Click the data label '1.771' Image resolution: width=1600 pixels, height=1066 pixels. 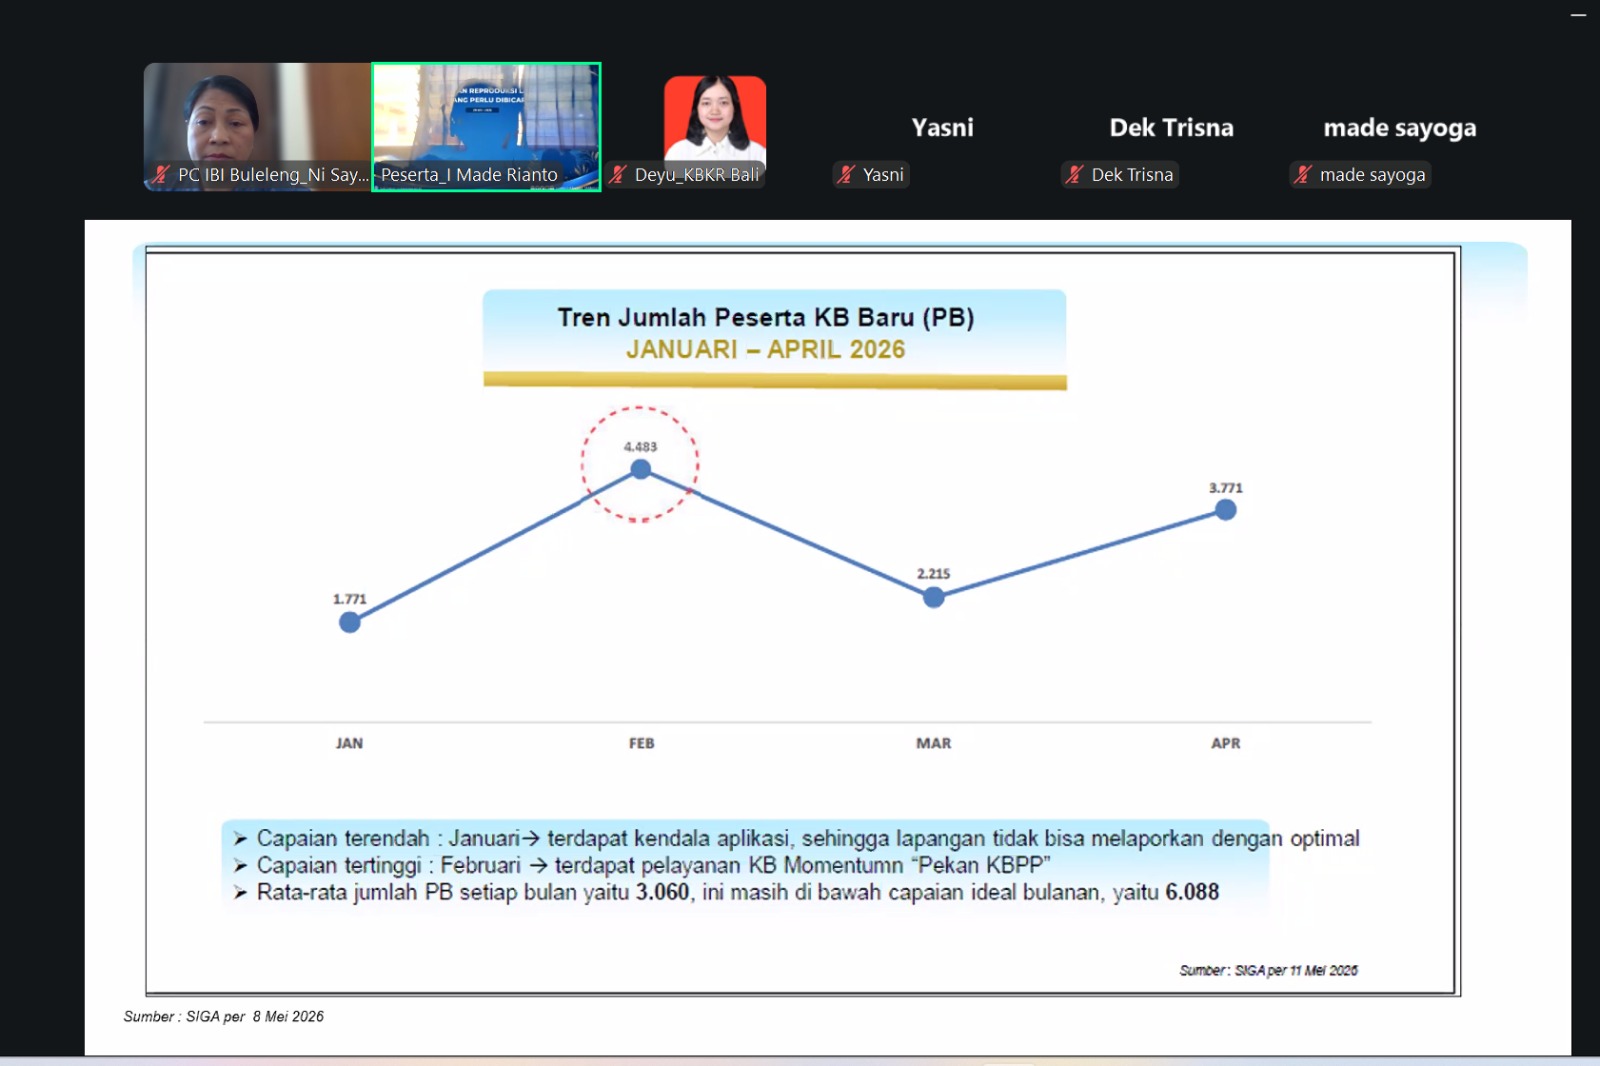click(350, 599)
